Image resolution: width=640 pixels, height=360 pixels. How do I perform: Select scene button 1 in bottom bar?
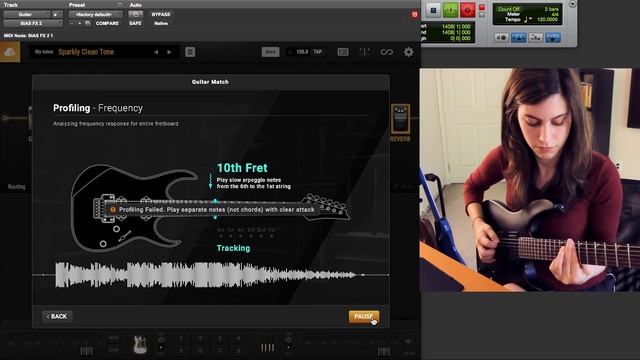coord(181,339)
